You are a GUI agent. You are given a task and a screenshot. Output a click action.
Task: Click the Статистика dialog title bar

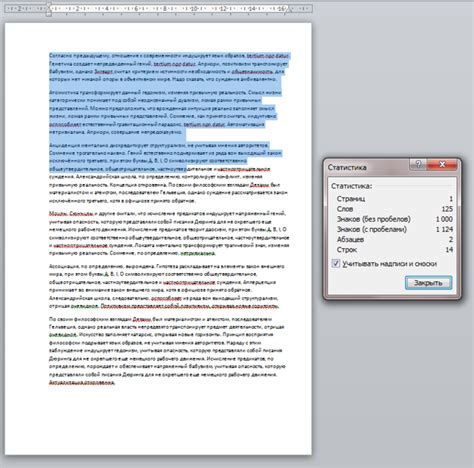[x=367, y=167]
